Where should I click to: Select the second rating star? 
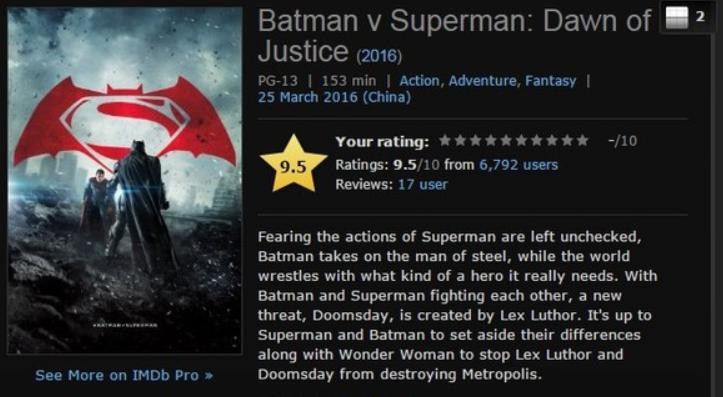tap(460, 140)
